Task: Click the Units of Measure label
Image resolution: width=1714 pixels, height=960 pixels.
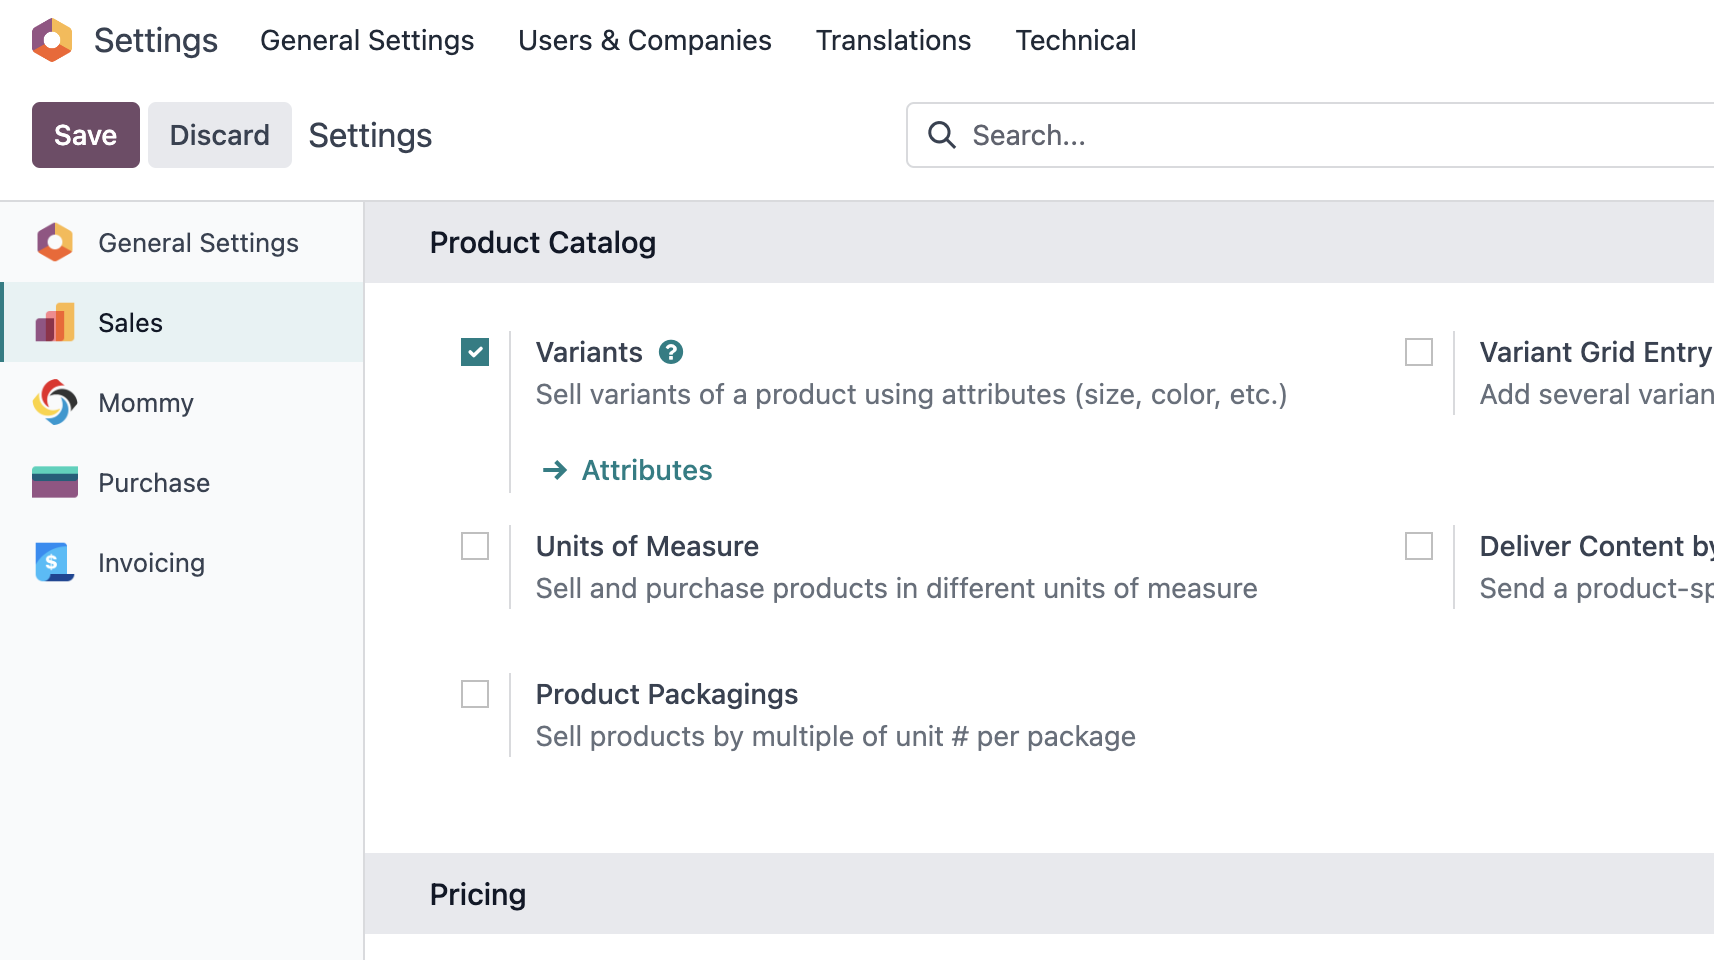Action: tap(647, 546)
